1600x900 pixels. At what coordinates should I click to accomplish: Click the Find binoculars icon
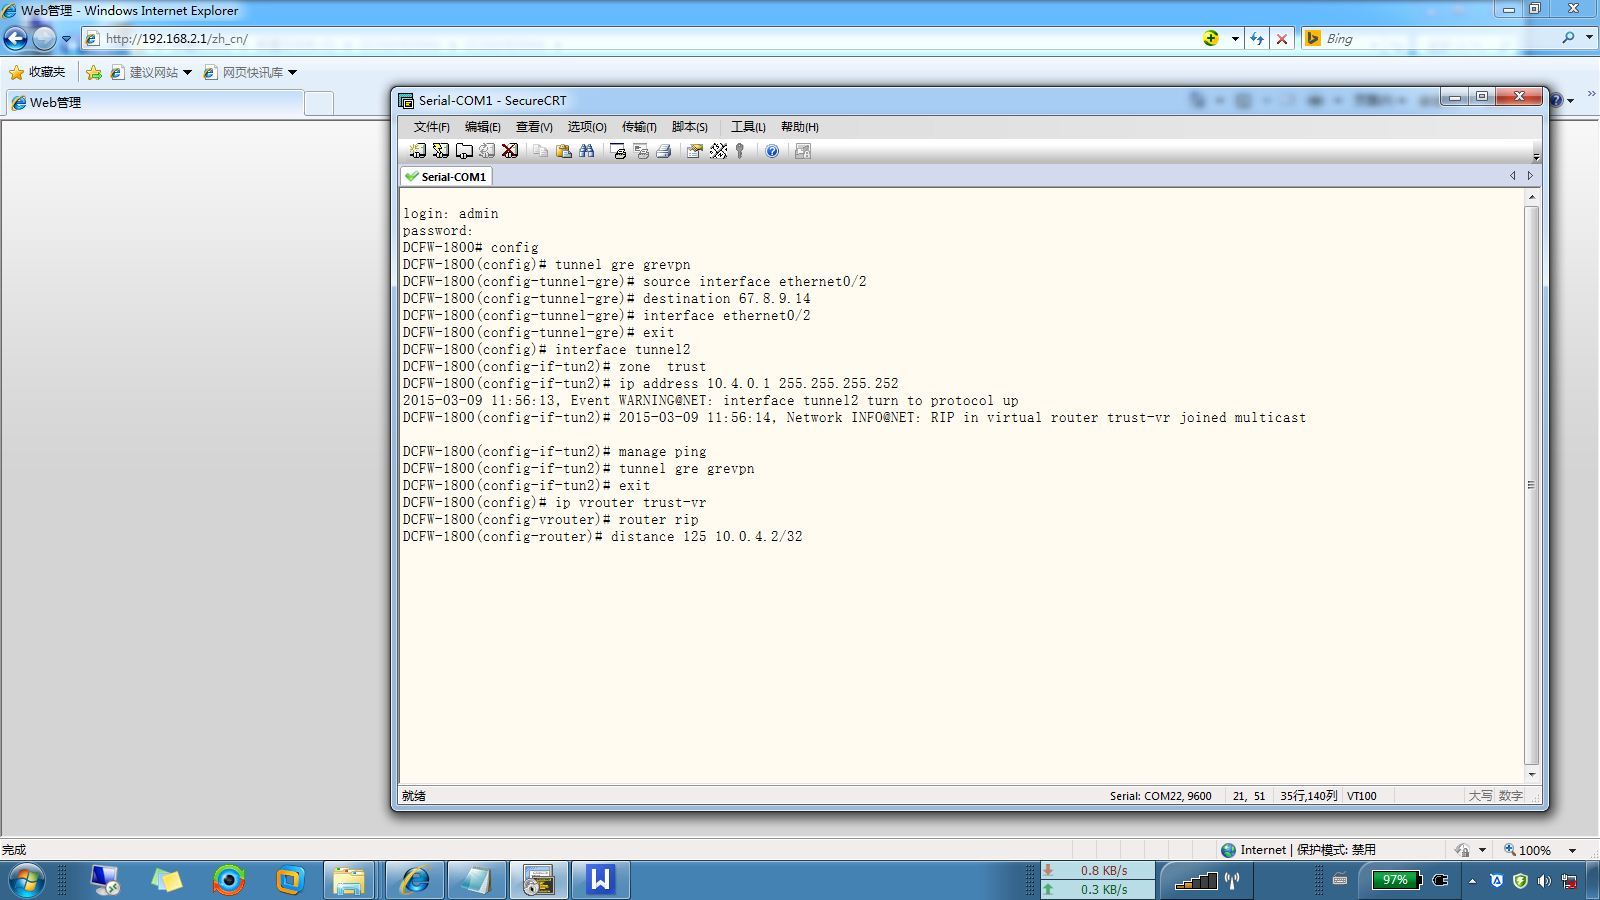pos(587,151)
